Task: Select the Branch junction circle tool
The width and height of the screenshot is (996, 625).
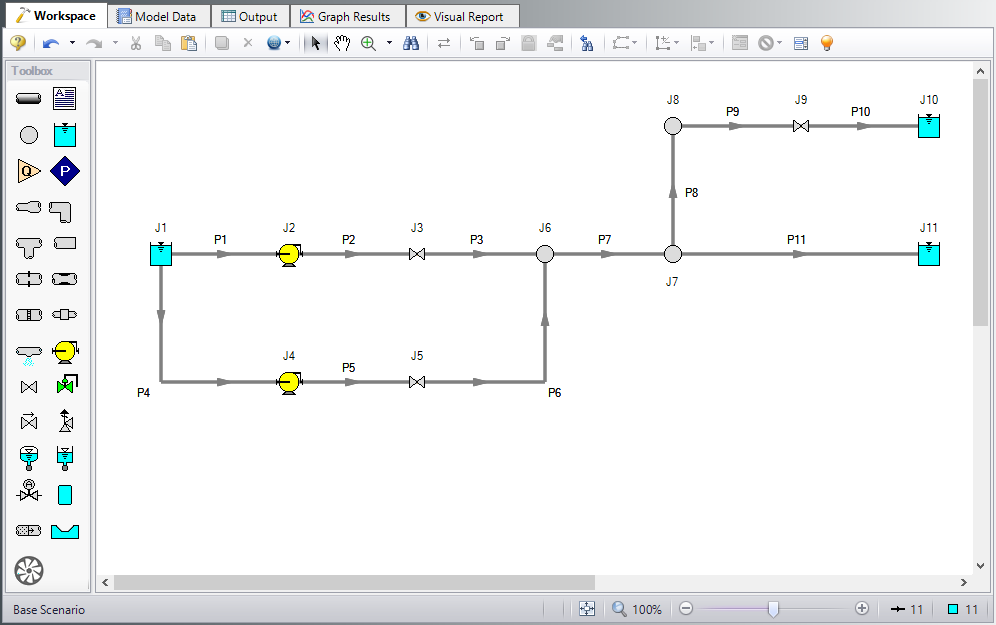Action: (28, 134)
